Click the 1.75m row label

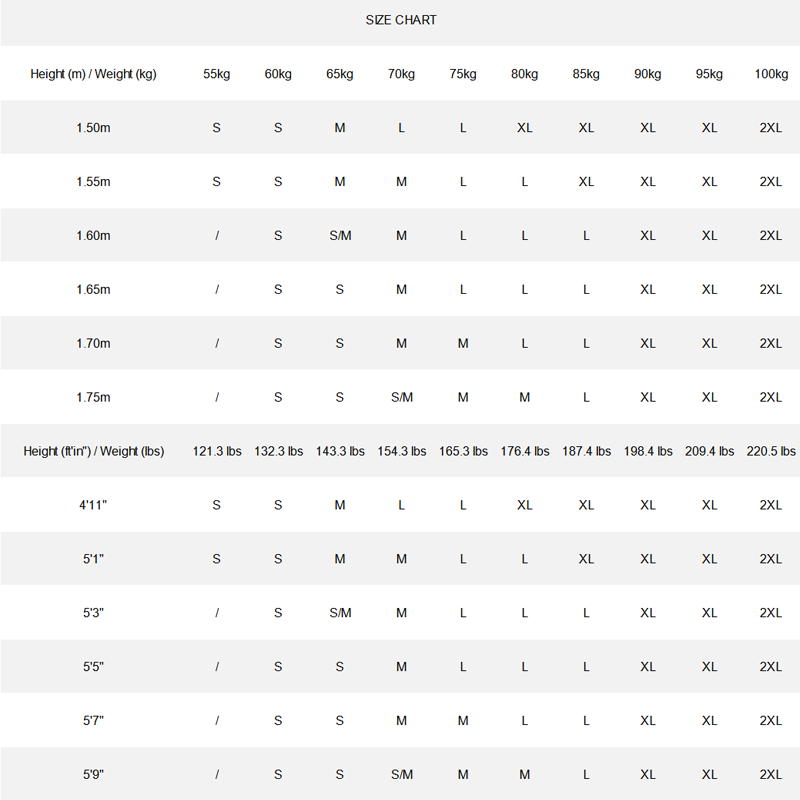point(93,397)
